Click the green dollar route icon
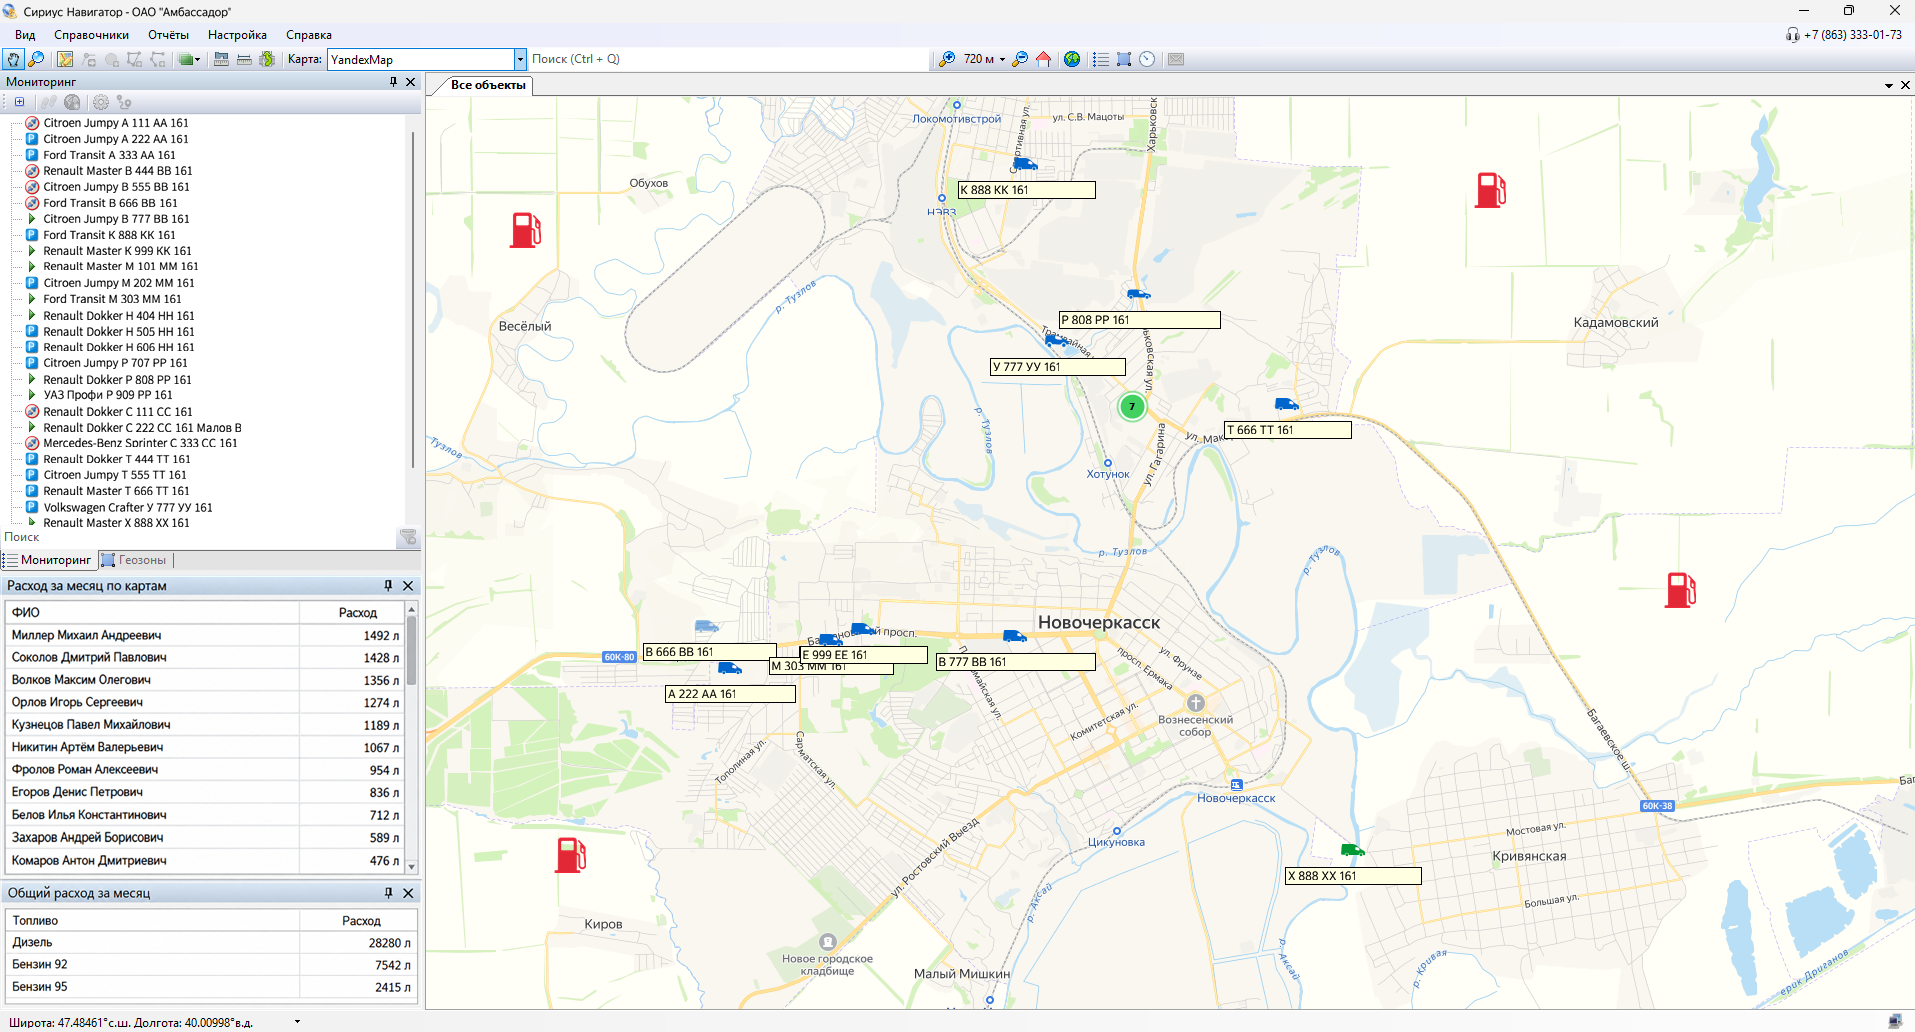 click(x=267, y=59)
